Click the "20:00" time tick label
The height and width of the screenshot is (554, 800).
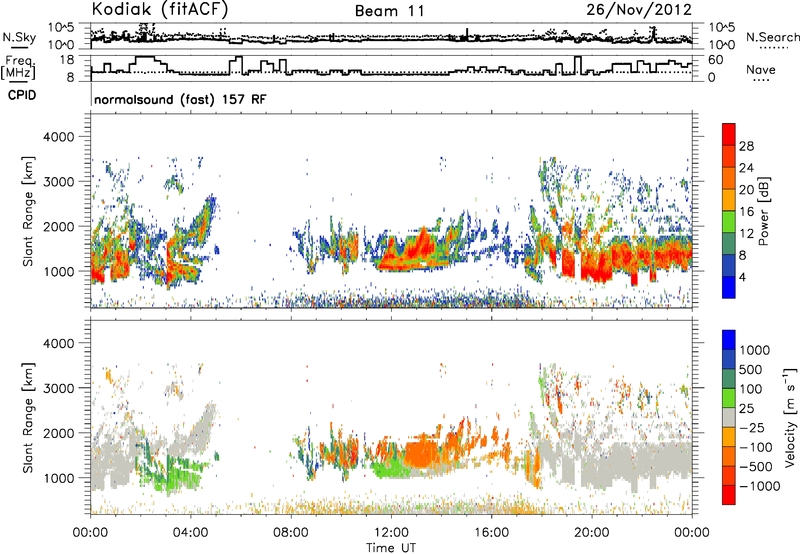coord(591,533)
